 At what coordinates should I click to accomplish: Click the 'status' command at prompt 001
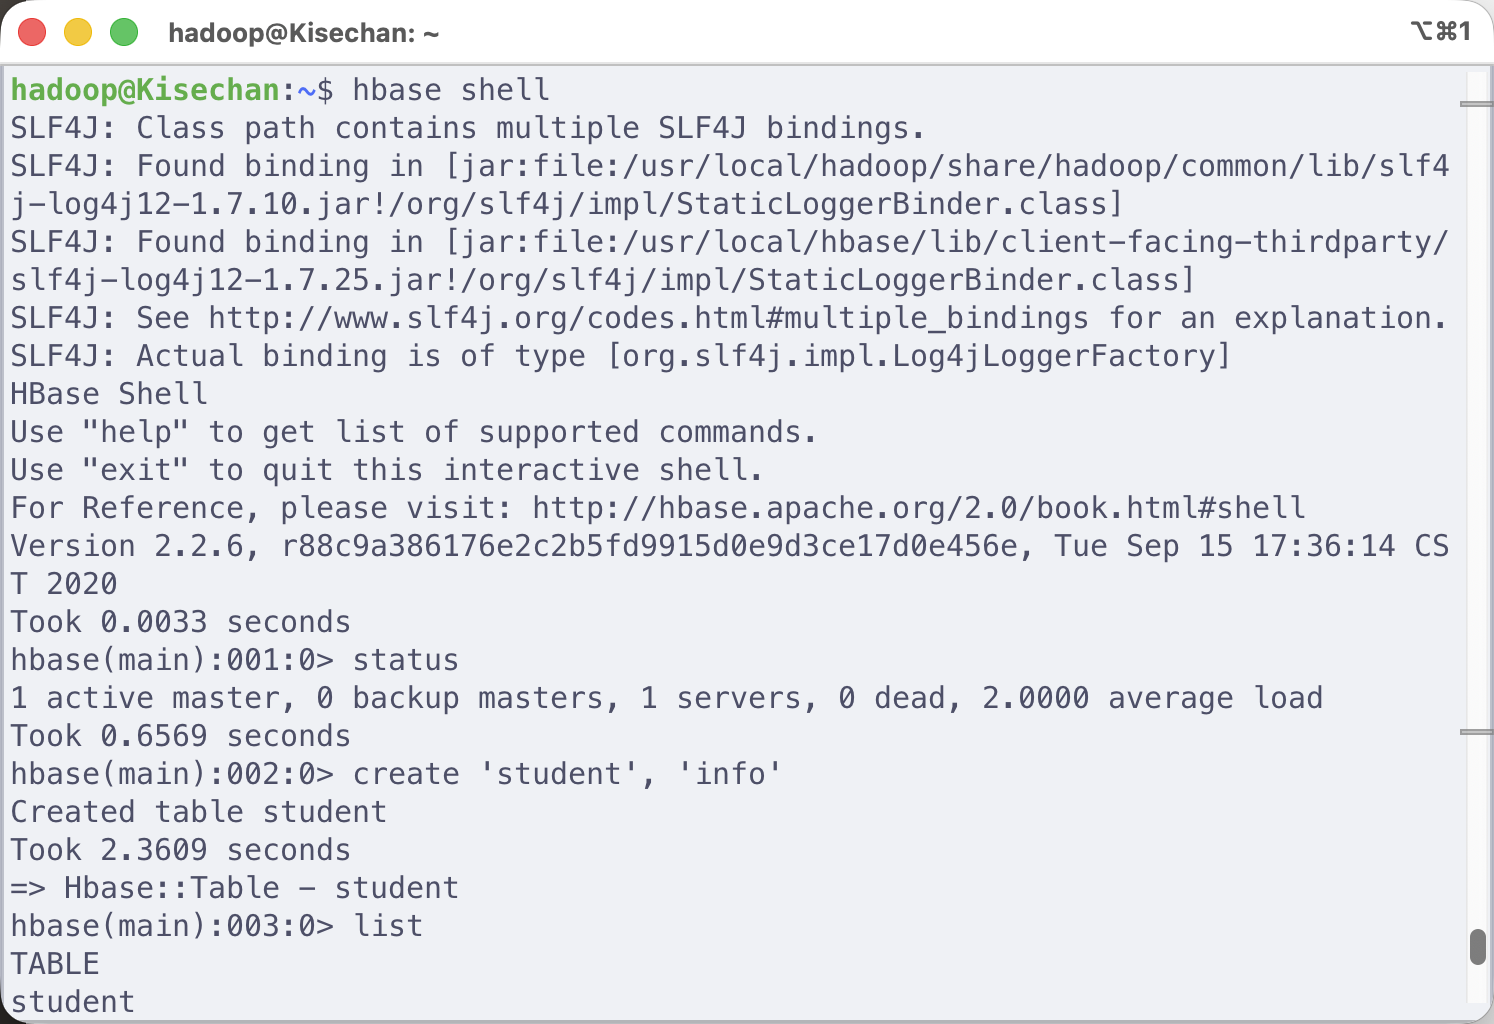pyautogui.click(x=405, y=660)
